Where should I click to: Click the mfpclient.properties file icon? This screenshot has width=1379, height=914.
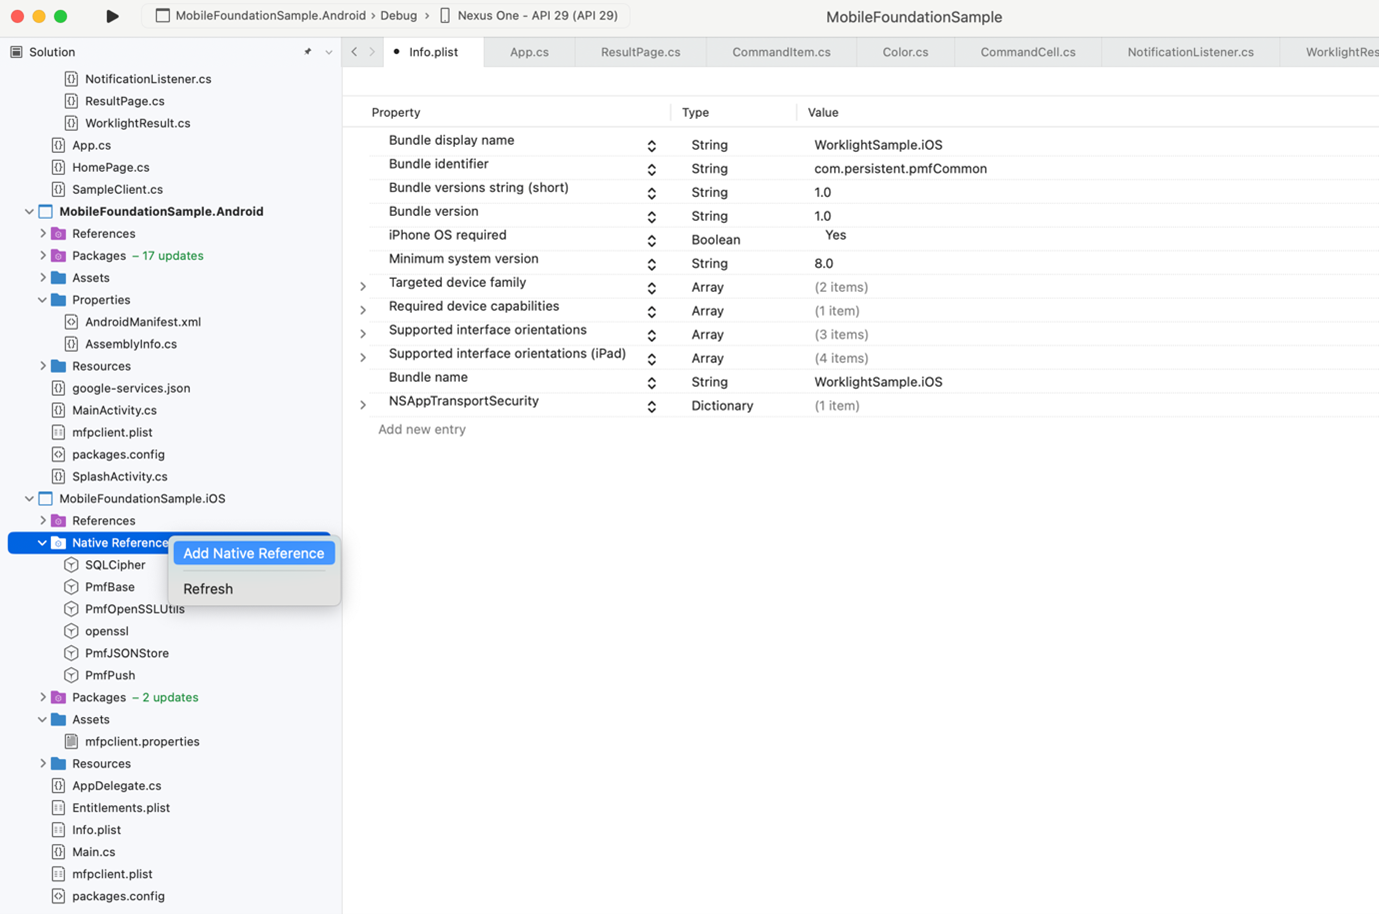point(71,742)
